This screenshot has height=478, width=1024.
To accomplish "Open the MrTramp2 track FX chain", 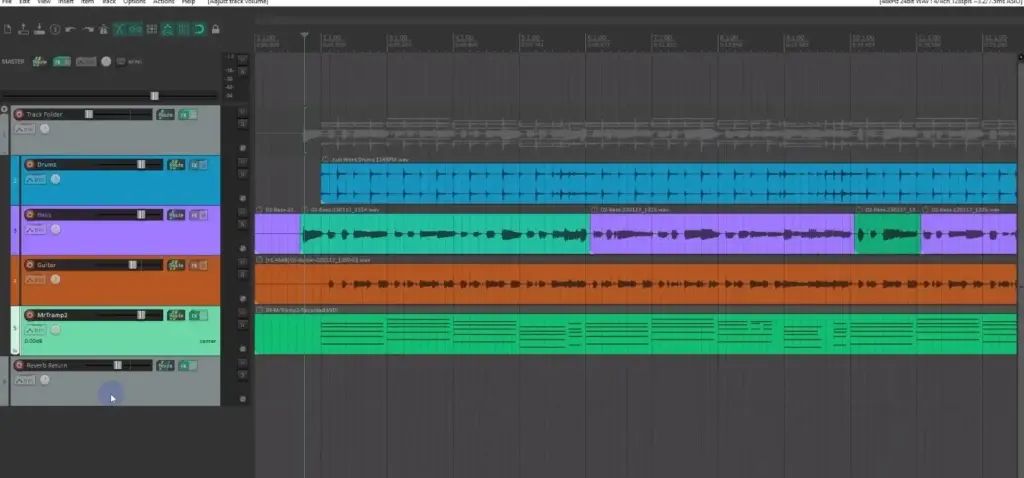I will click(x=199, y=315).
